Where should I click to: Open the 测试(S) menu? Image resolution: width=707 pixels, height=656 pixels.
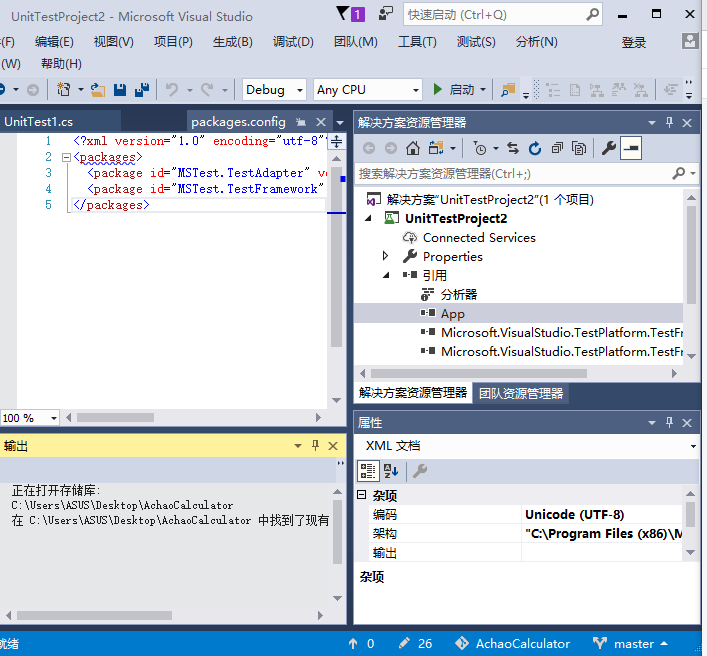click(476, 42)
